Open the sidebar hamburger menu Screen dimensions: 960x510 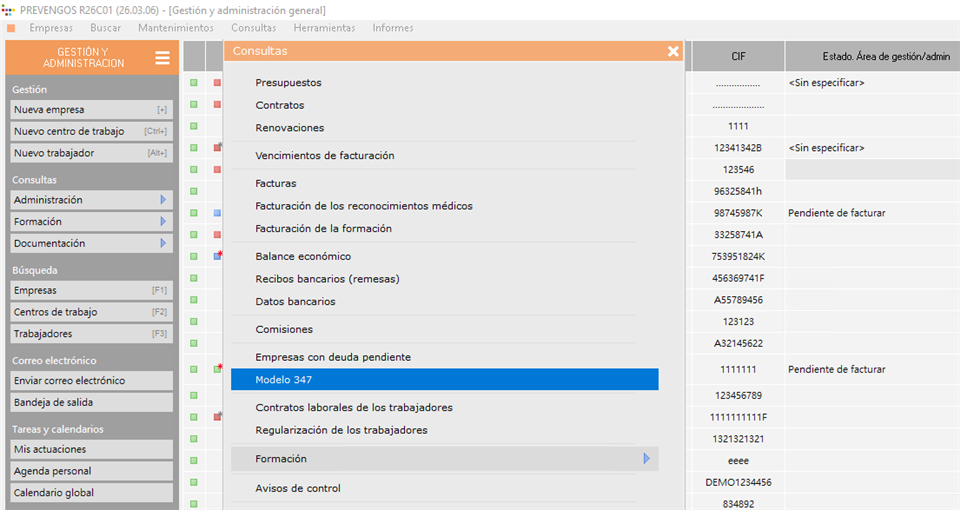[x=162, y=58]
